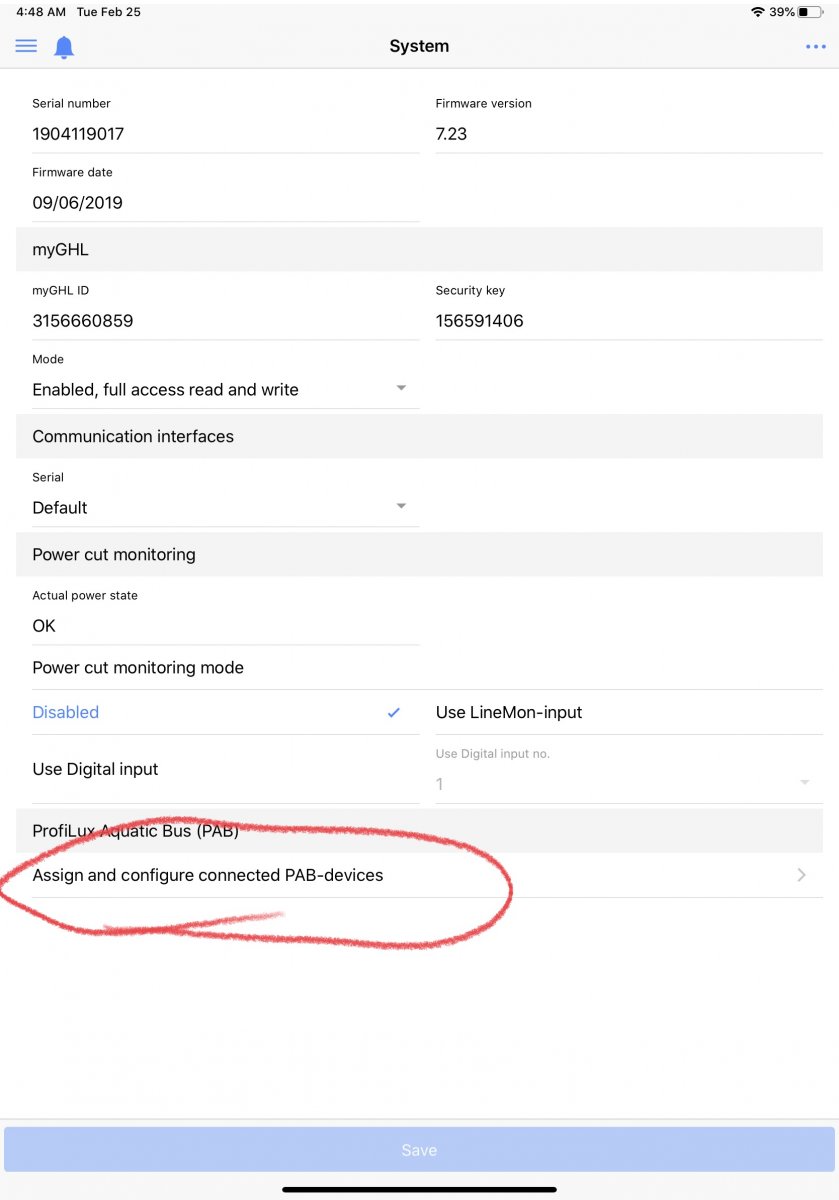Click the Firmware version field 7.23
This screenshot has height=1200, width=839.
coord(629,134)
